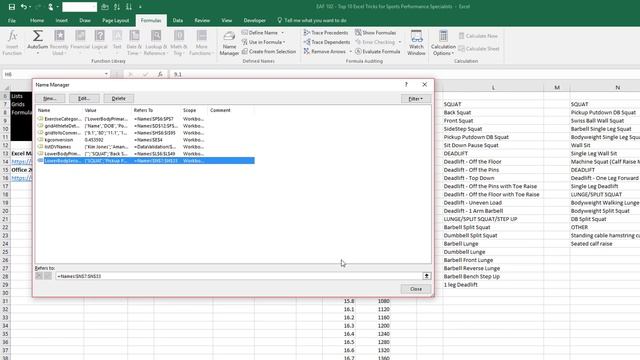Click Evaluate Formula
640x360 pixels.
click(x=377, y=51)
